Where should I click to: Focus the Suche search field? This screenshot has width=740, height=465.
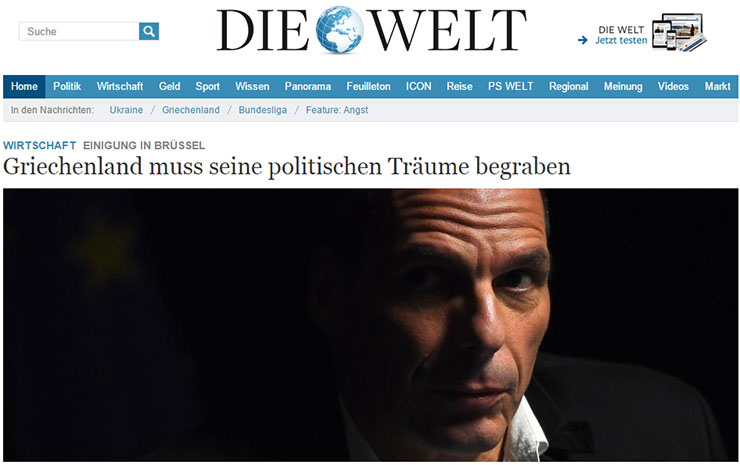tap(79, 31)
